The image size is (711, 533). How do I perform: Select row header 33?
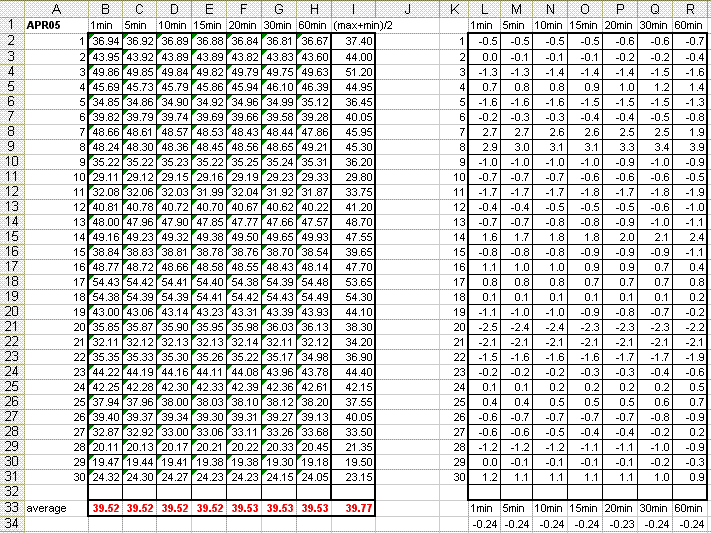pyautogui.click(x=12, y=508)
